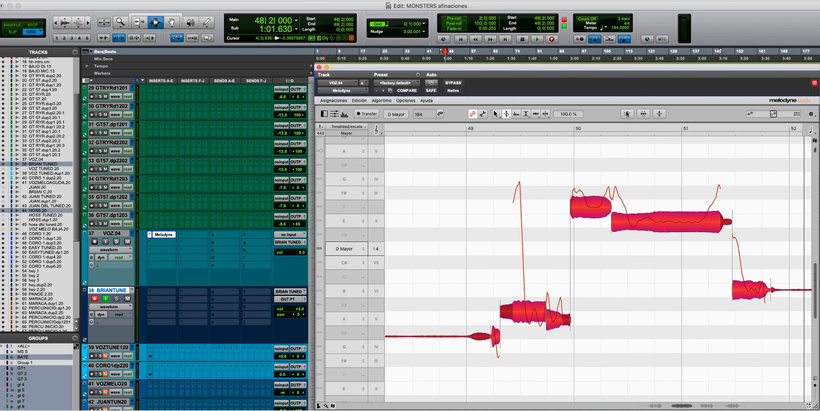Click the tempo icon beside the 184 field

click(x=440, y=113)
